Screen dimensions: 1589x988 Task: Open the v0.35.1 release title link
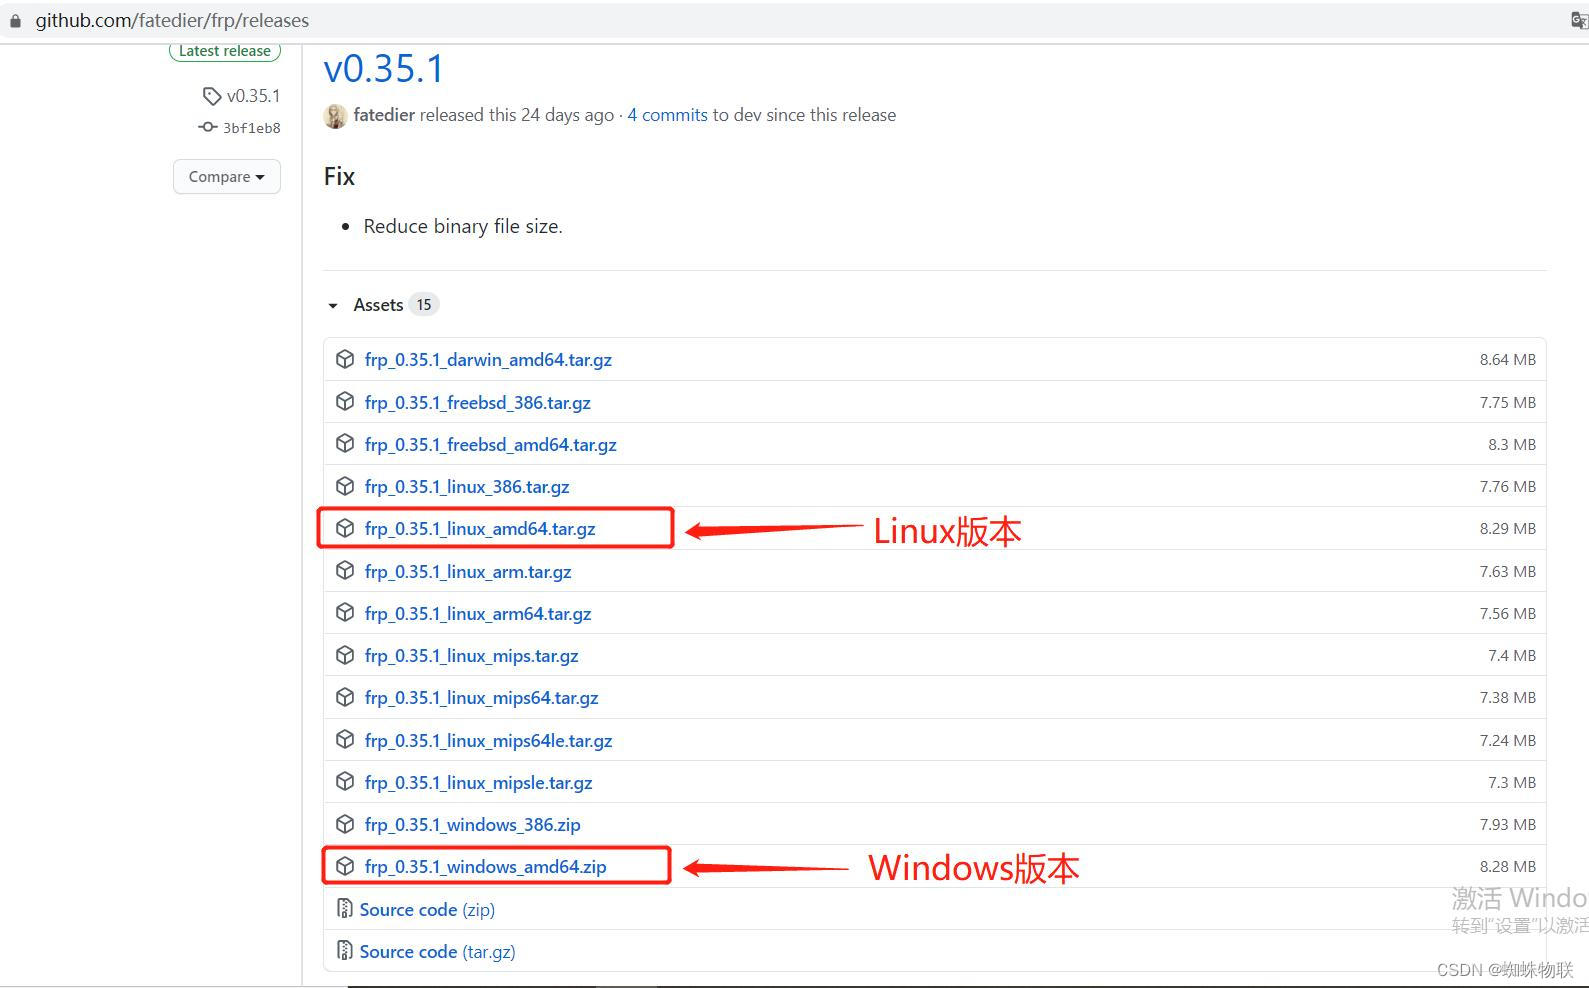384,68
